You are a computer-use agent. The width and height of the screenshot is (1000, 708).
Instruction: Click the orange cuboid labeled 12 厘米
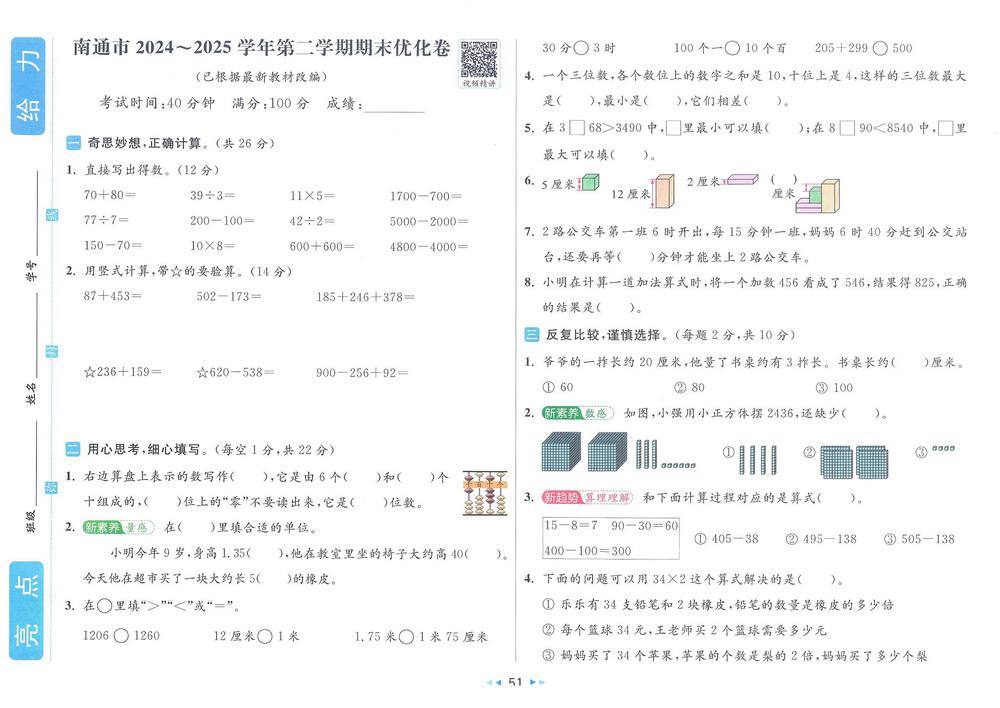tap(664, 191)
